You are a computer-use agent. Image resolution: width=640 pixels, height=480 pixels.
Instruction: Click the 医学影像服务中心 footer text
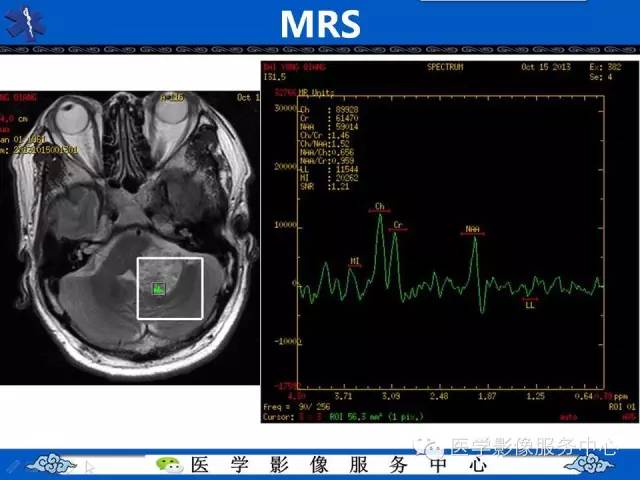(x=339, y=465)
